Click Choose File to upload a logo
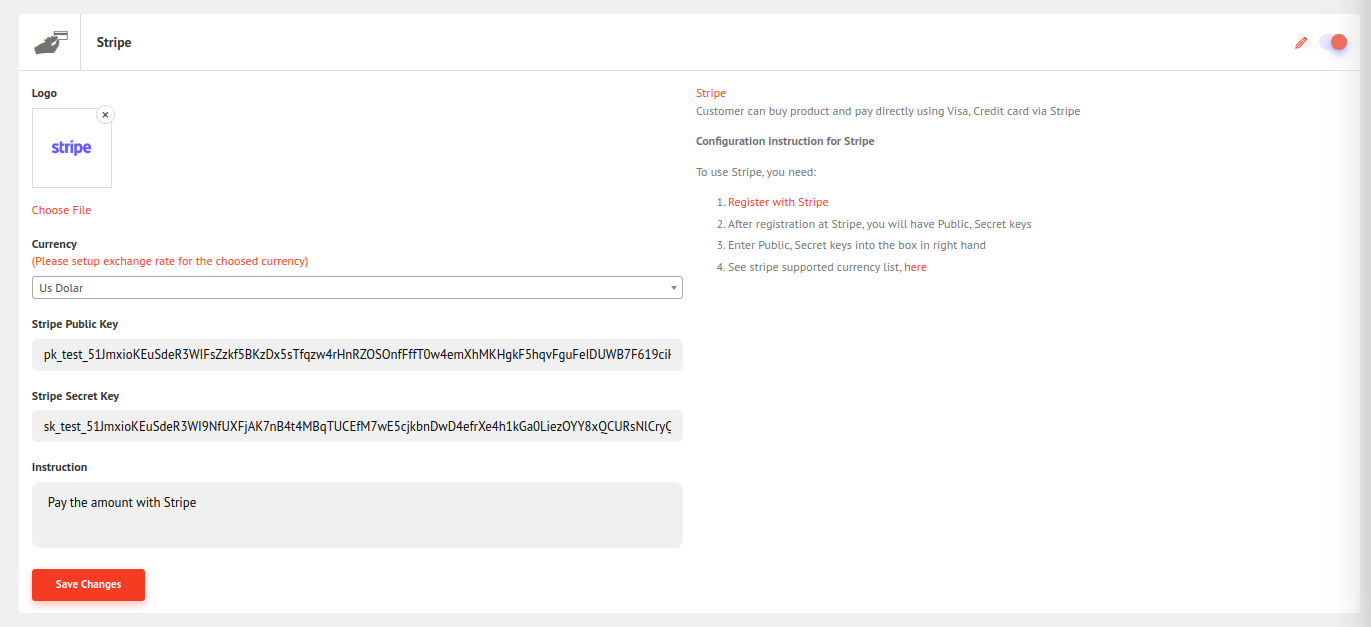The height and width of the screenshot is (627, 1371). tap(61, 210)
